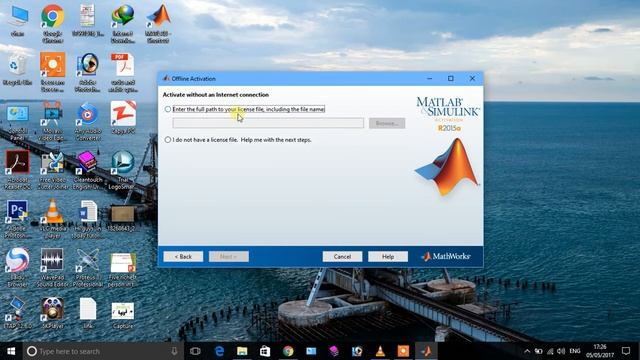640x360 pixels.
Task: Select 'I do not have a license file' option
Action: pos(168,140)
